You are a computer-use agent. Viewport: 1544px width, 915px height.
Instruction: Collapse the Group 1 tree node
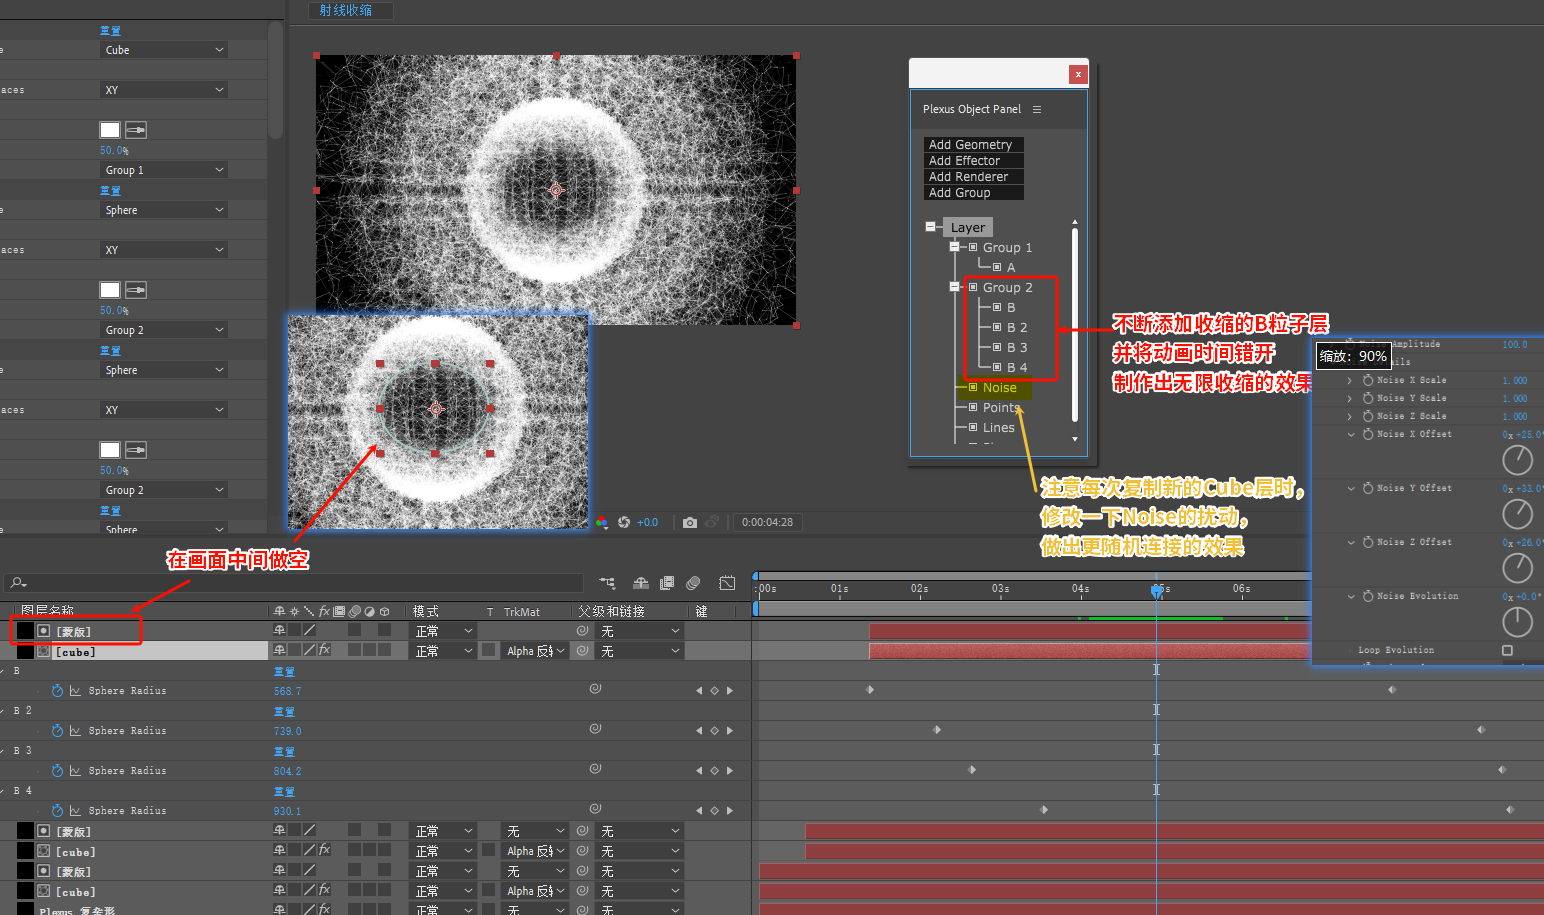tap(955, 247)
